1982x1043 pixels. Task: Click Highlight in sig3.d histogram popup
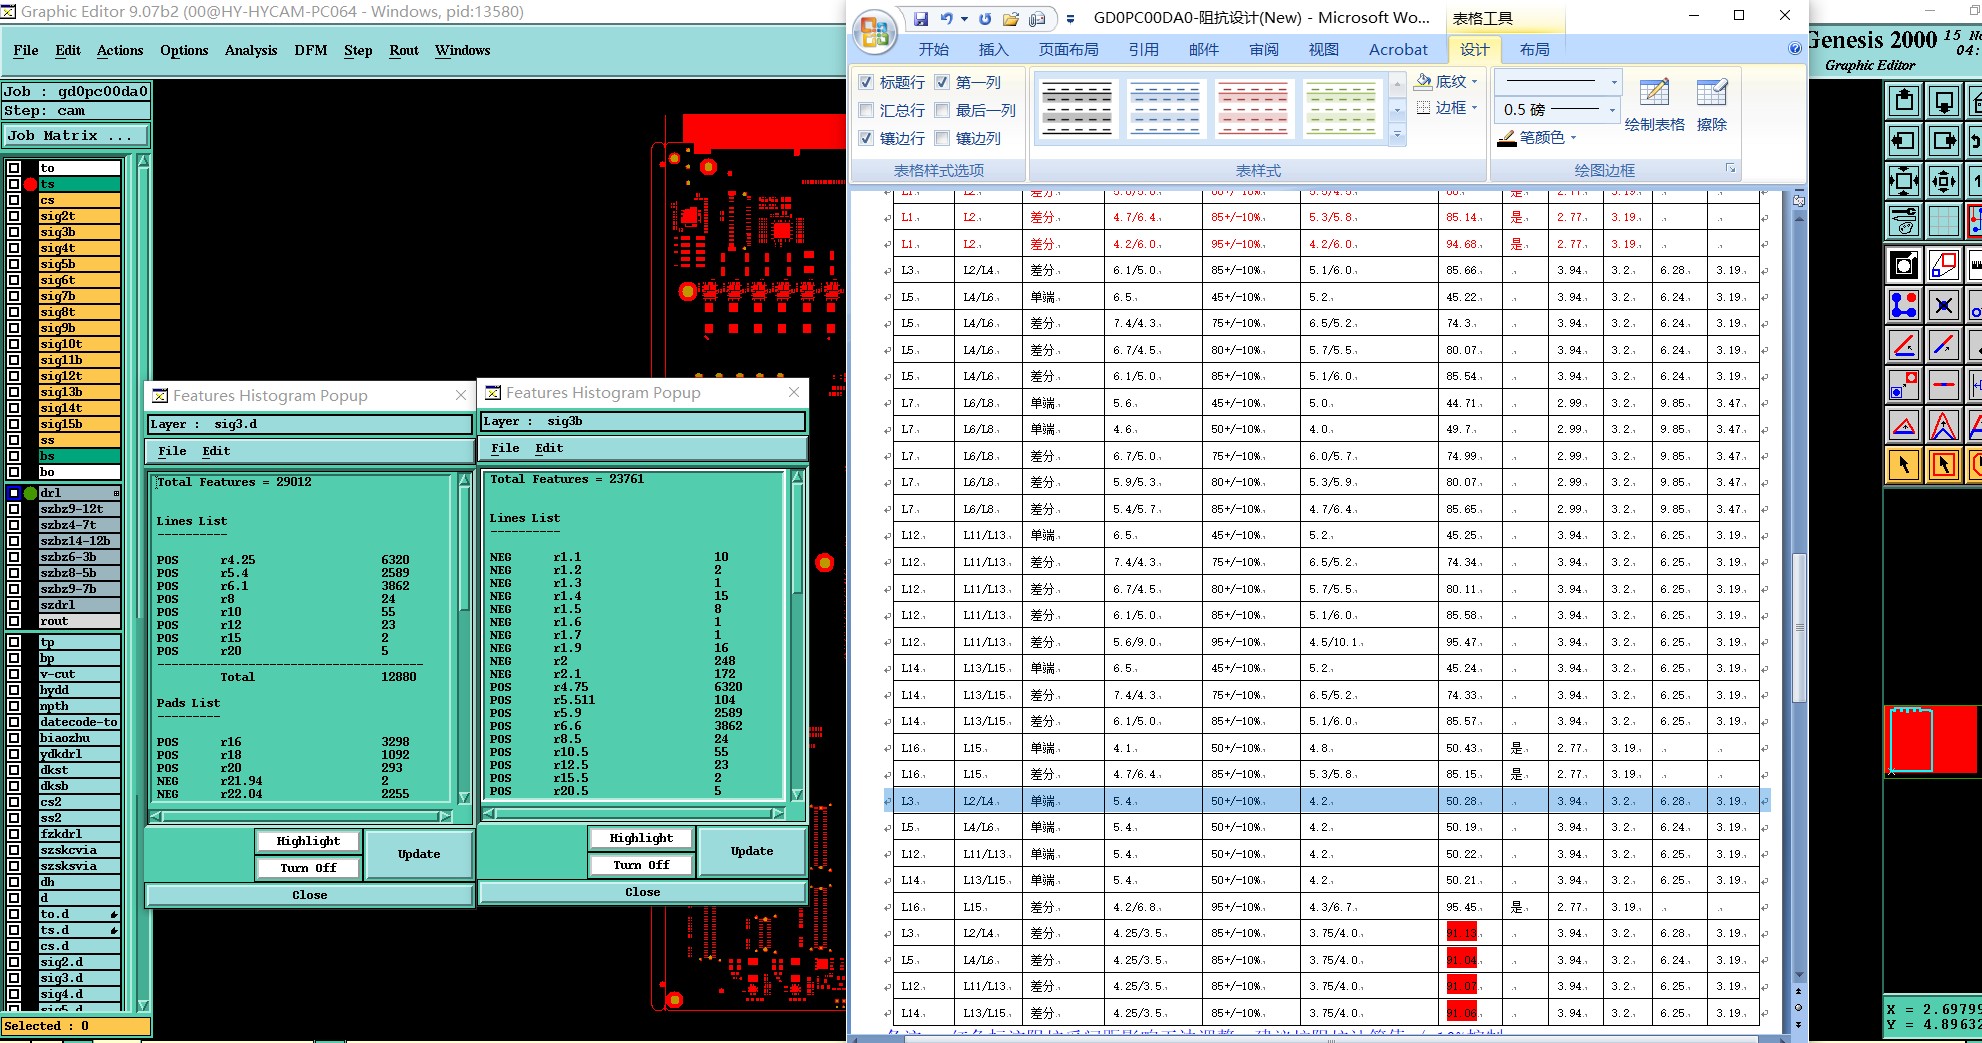[308, 841]
